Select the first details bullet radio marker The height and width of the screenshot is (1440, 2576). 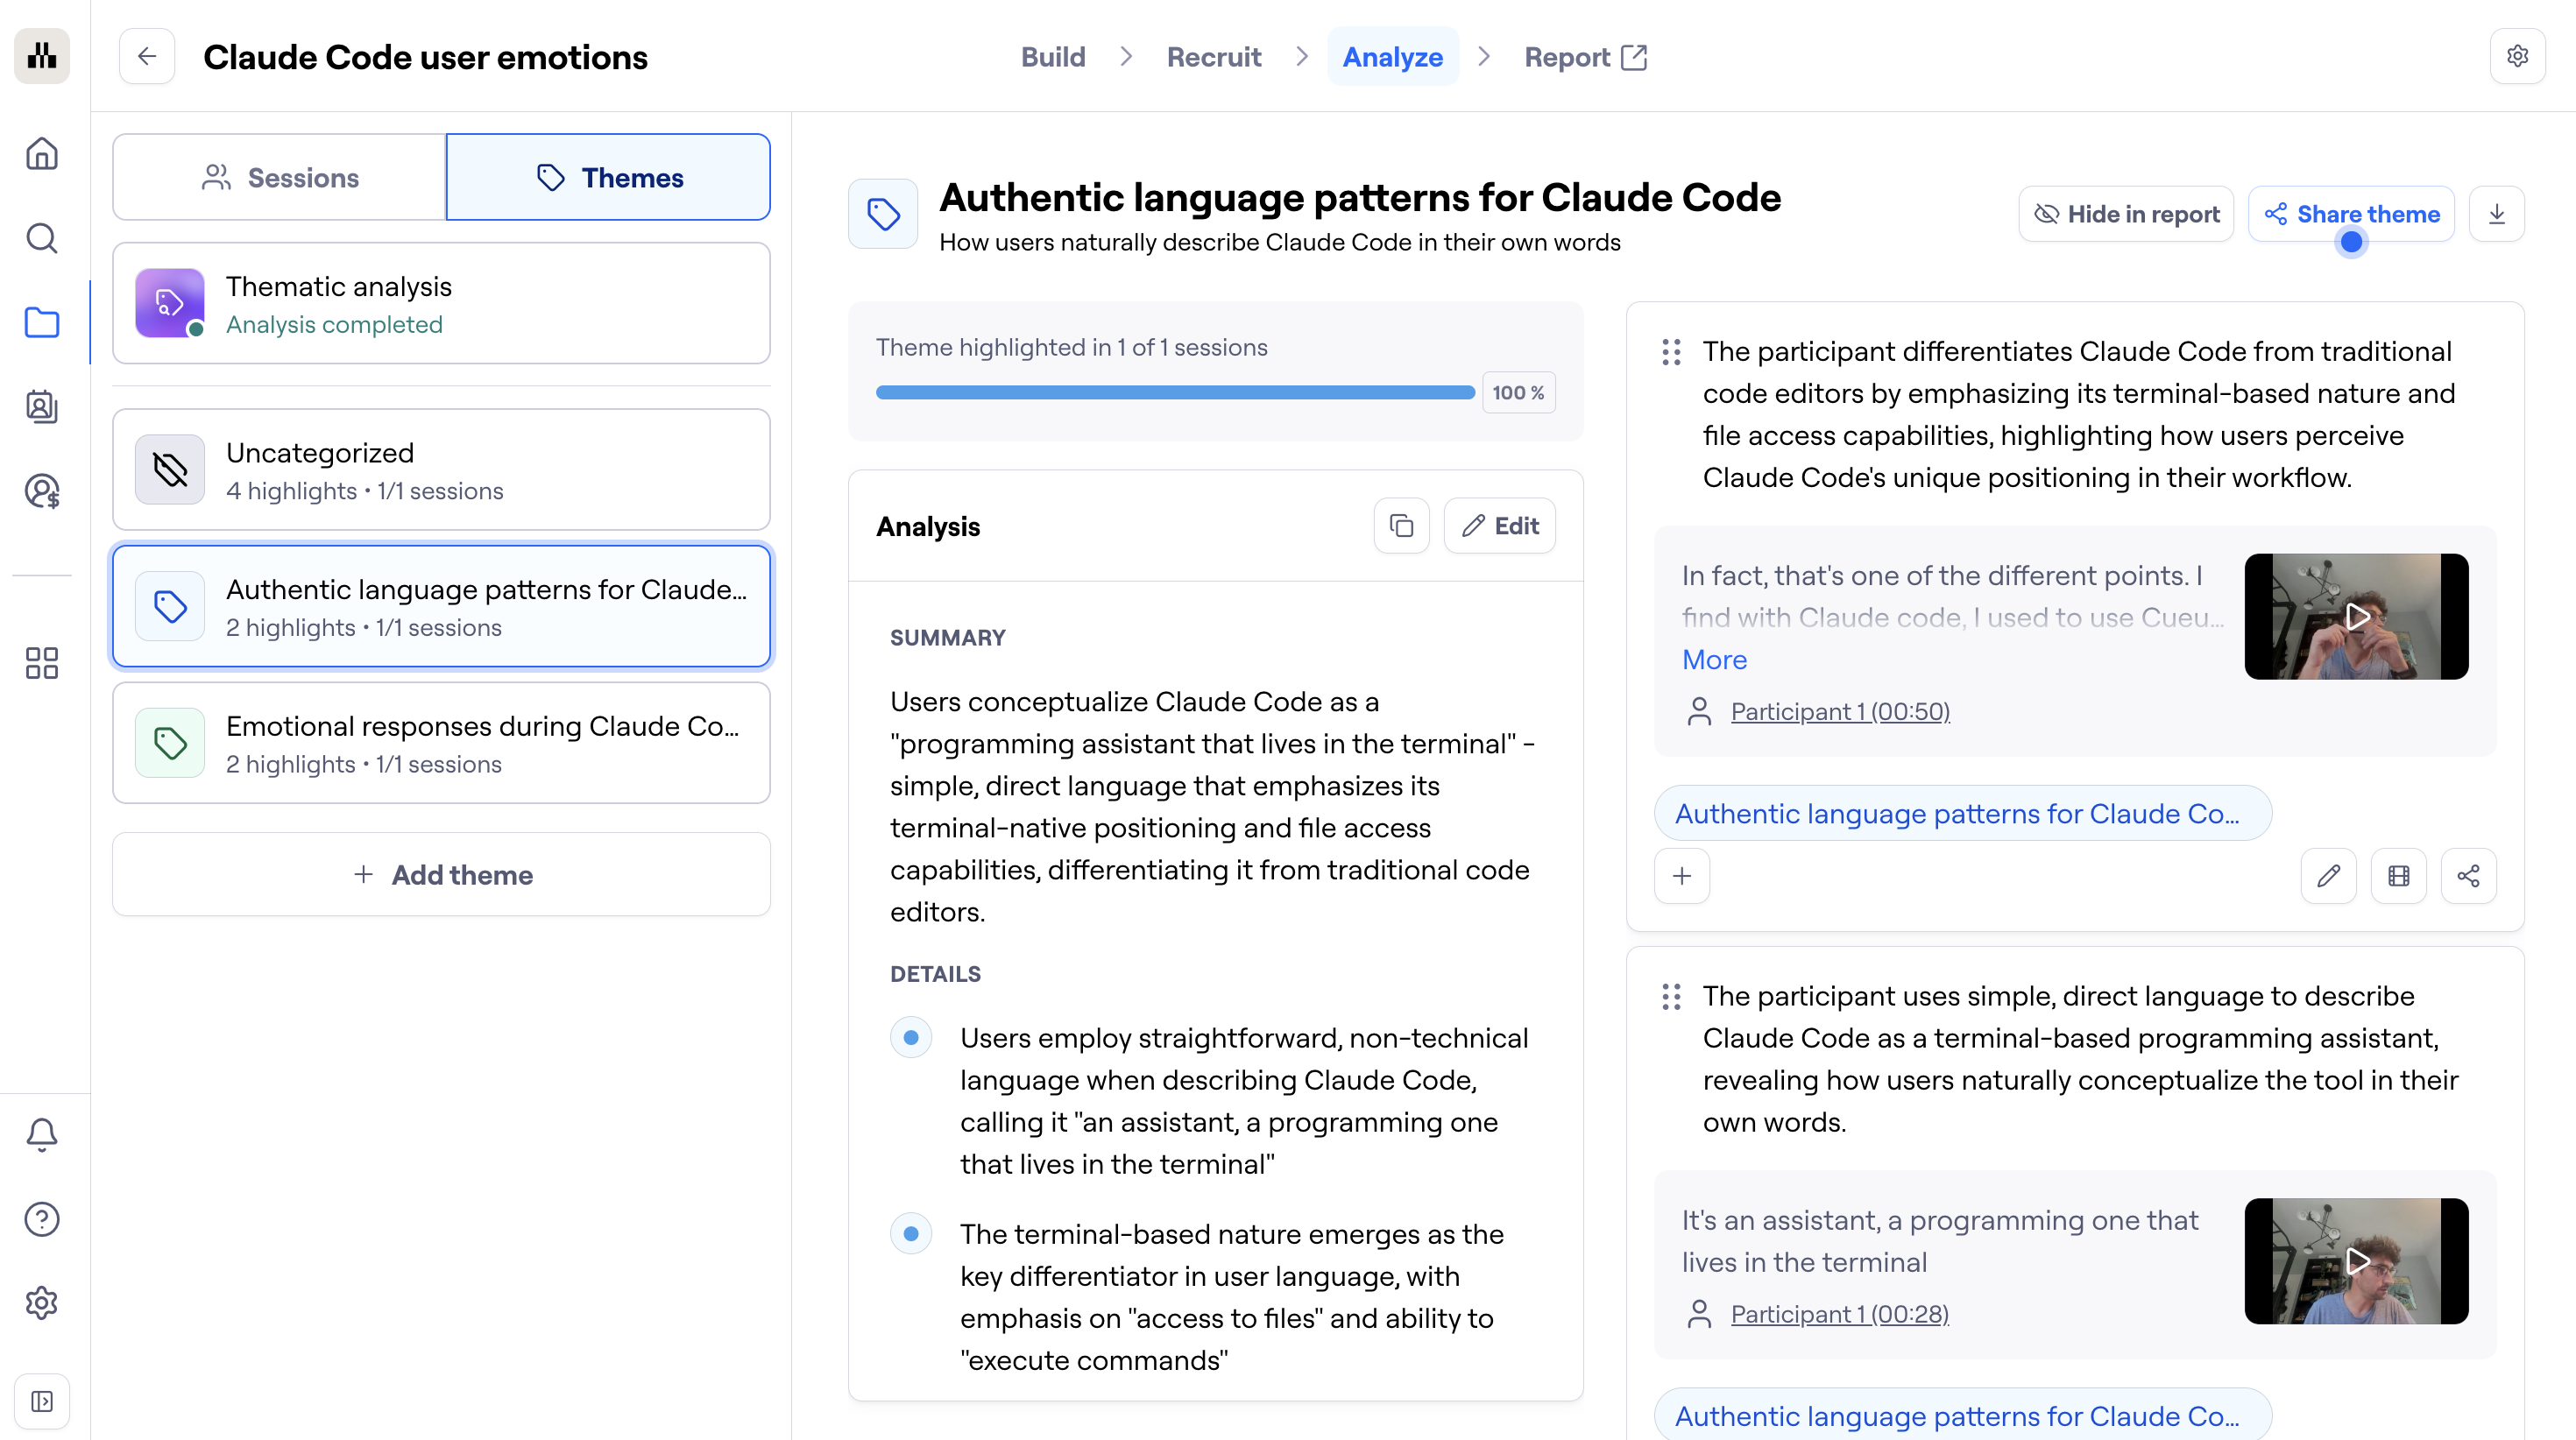point(911,1038)
